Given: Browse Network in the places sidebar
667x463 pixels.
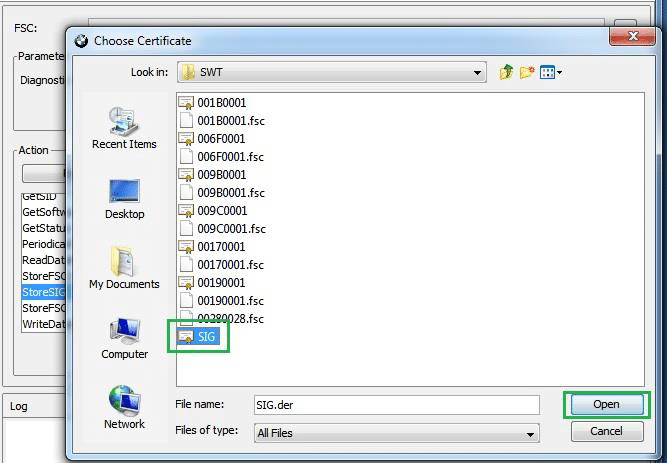Looking at the screenshot, I should (124, 408).
